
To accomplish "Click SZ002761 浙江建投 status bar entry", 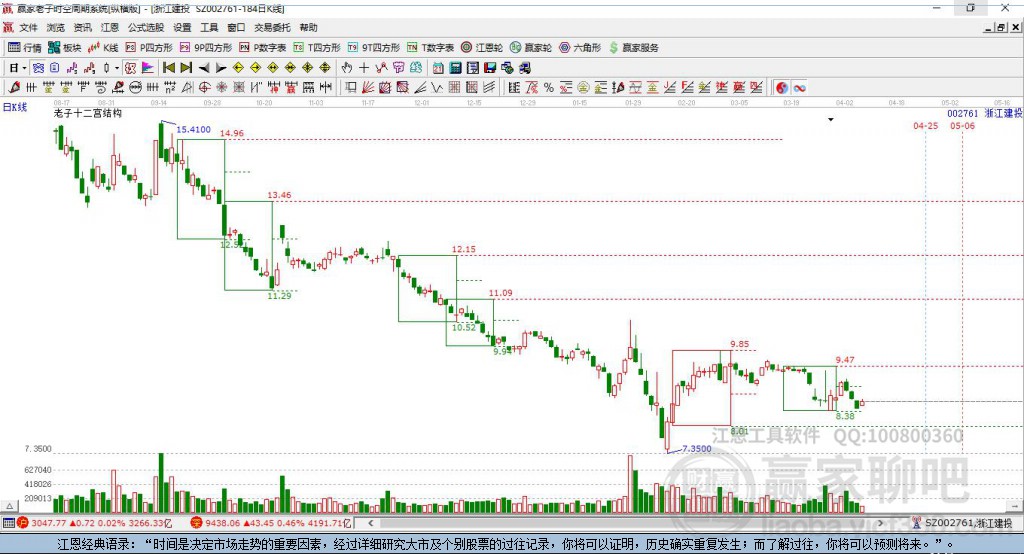I will (x=963, y=523).
